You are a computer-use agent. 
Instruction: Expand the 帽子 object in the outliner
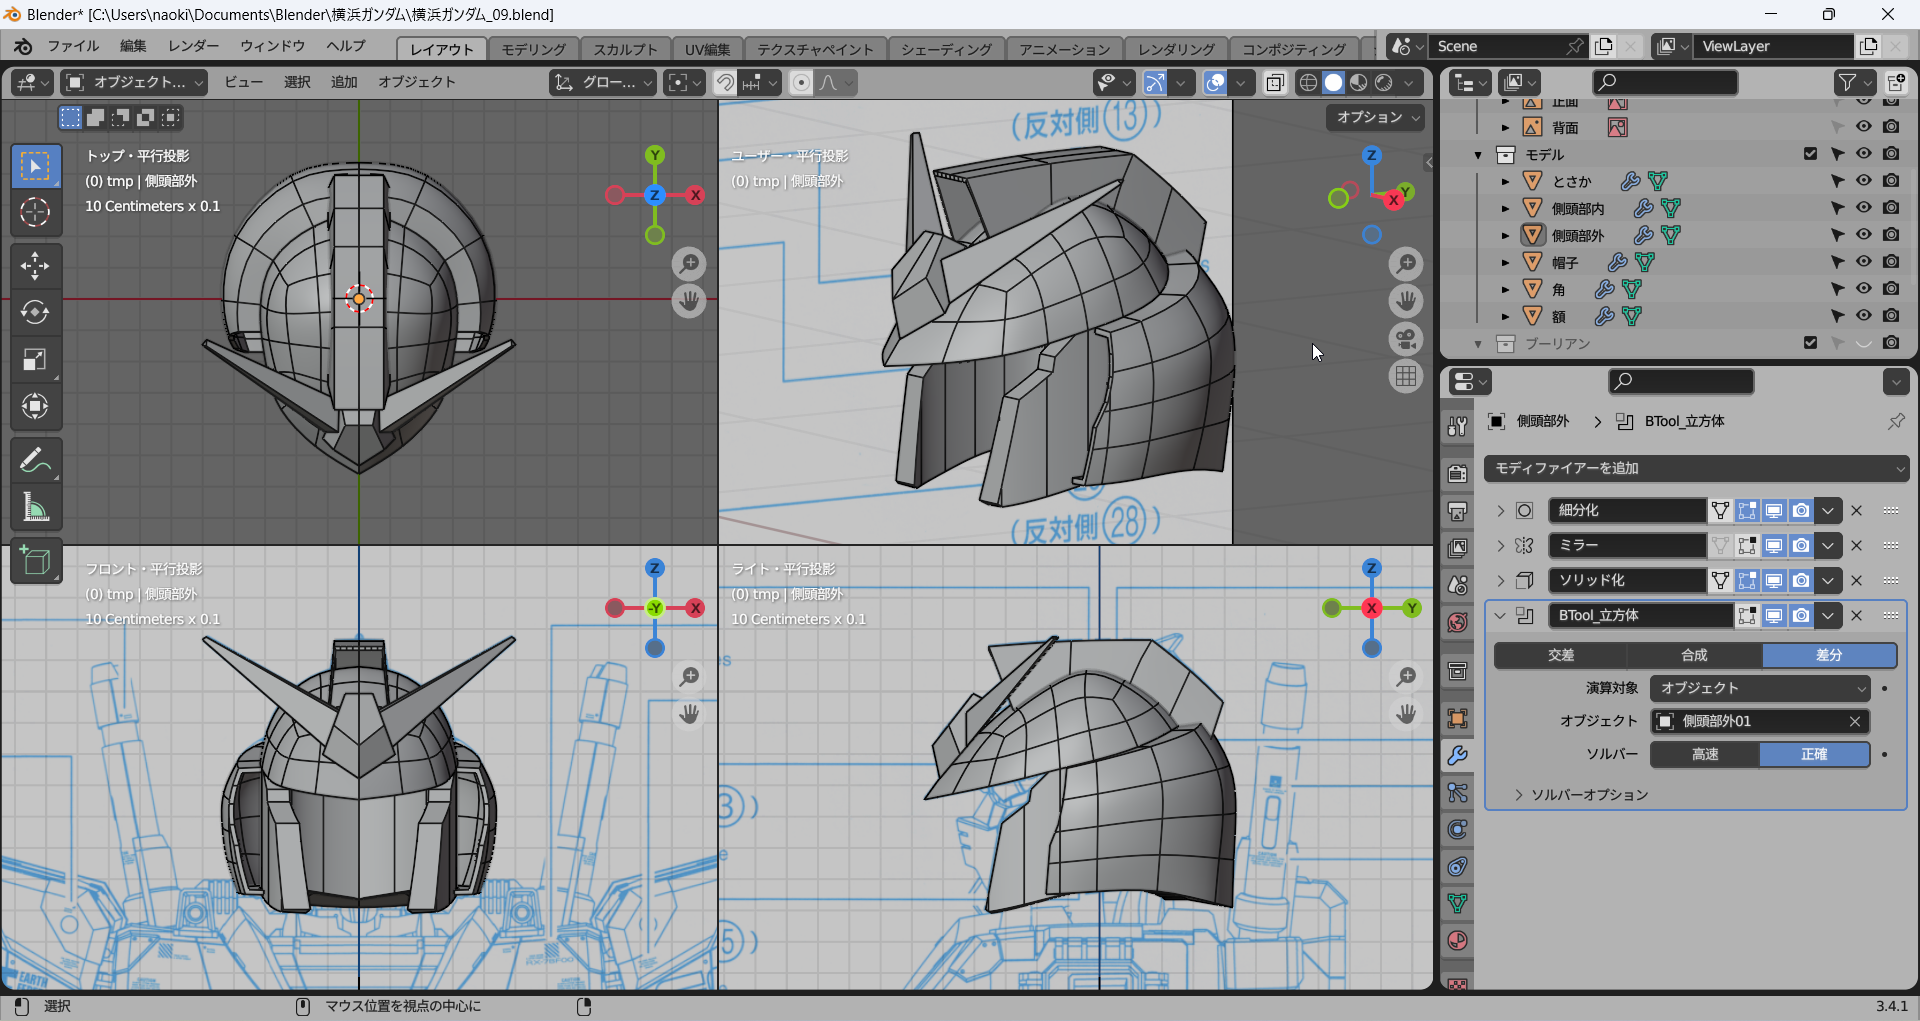tap(1505, 263)
